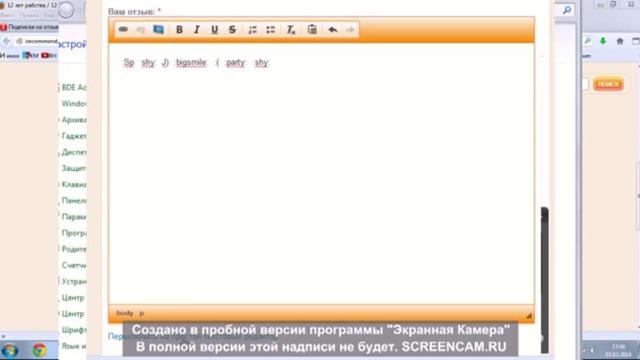Insert a numbered list
The height and width of the screenshot is (360, 640).
click(x=253, y=29)
